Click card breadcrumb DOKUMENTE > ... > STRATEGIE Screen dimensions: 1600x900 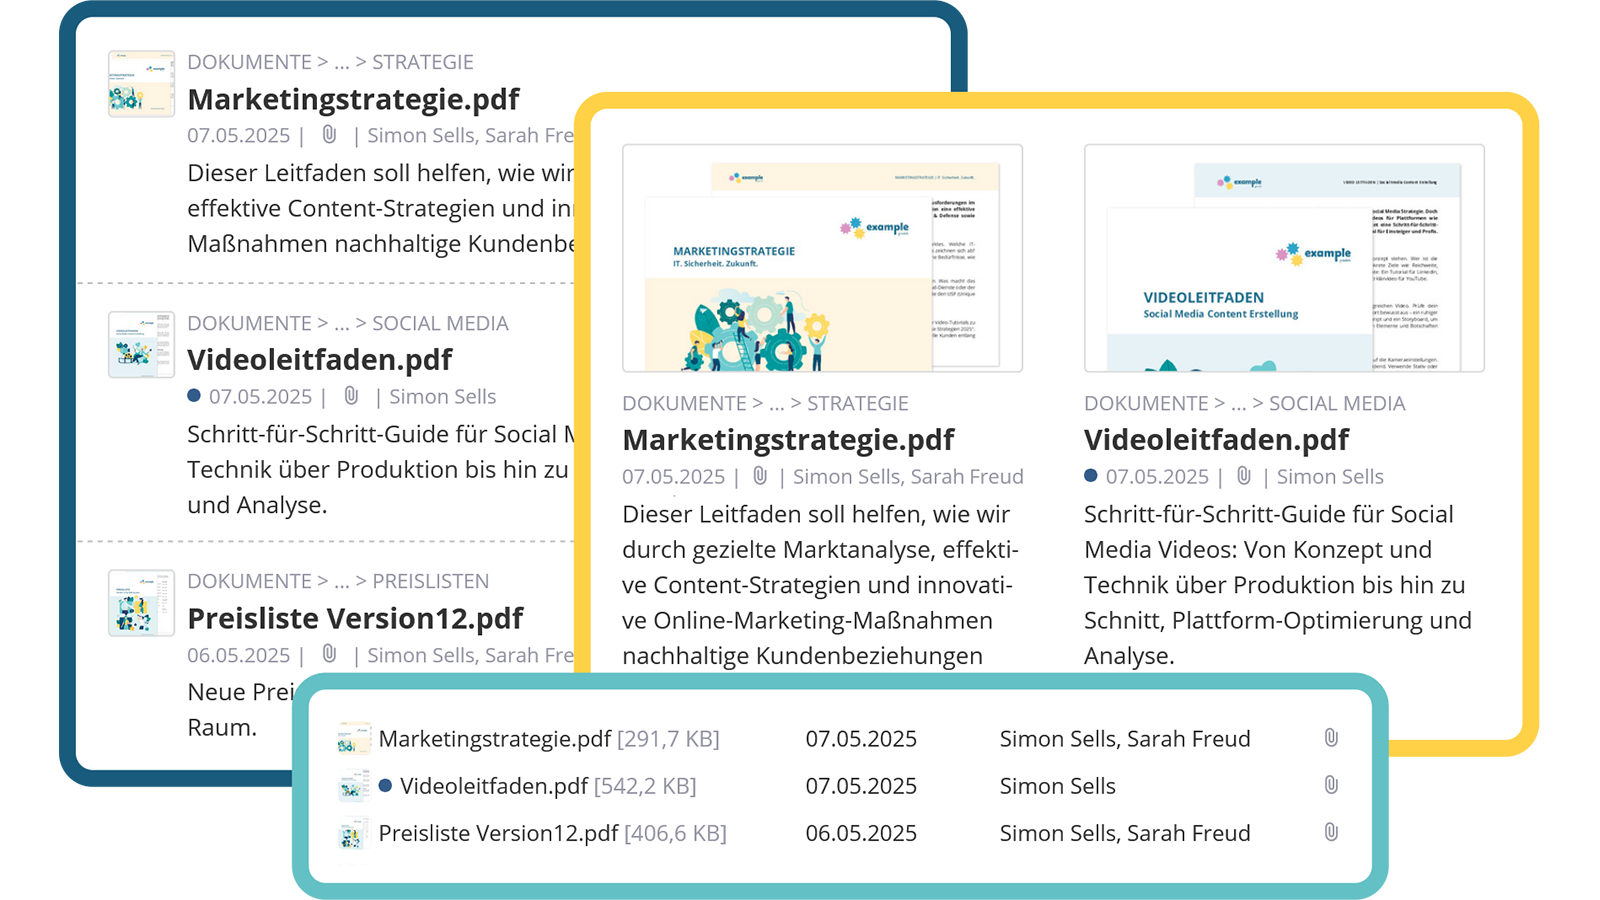pos(765,403)
